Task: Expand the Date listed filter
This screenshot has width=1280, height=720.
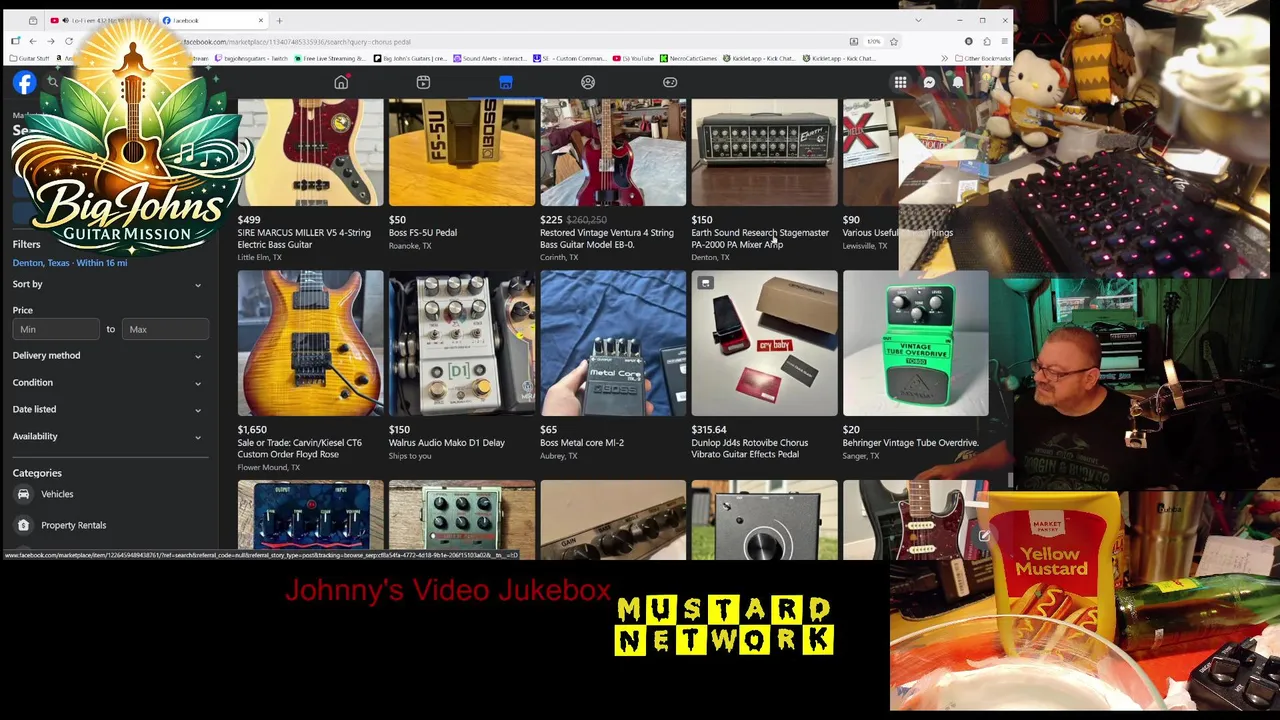Action: click(109, 409)
